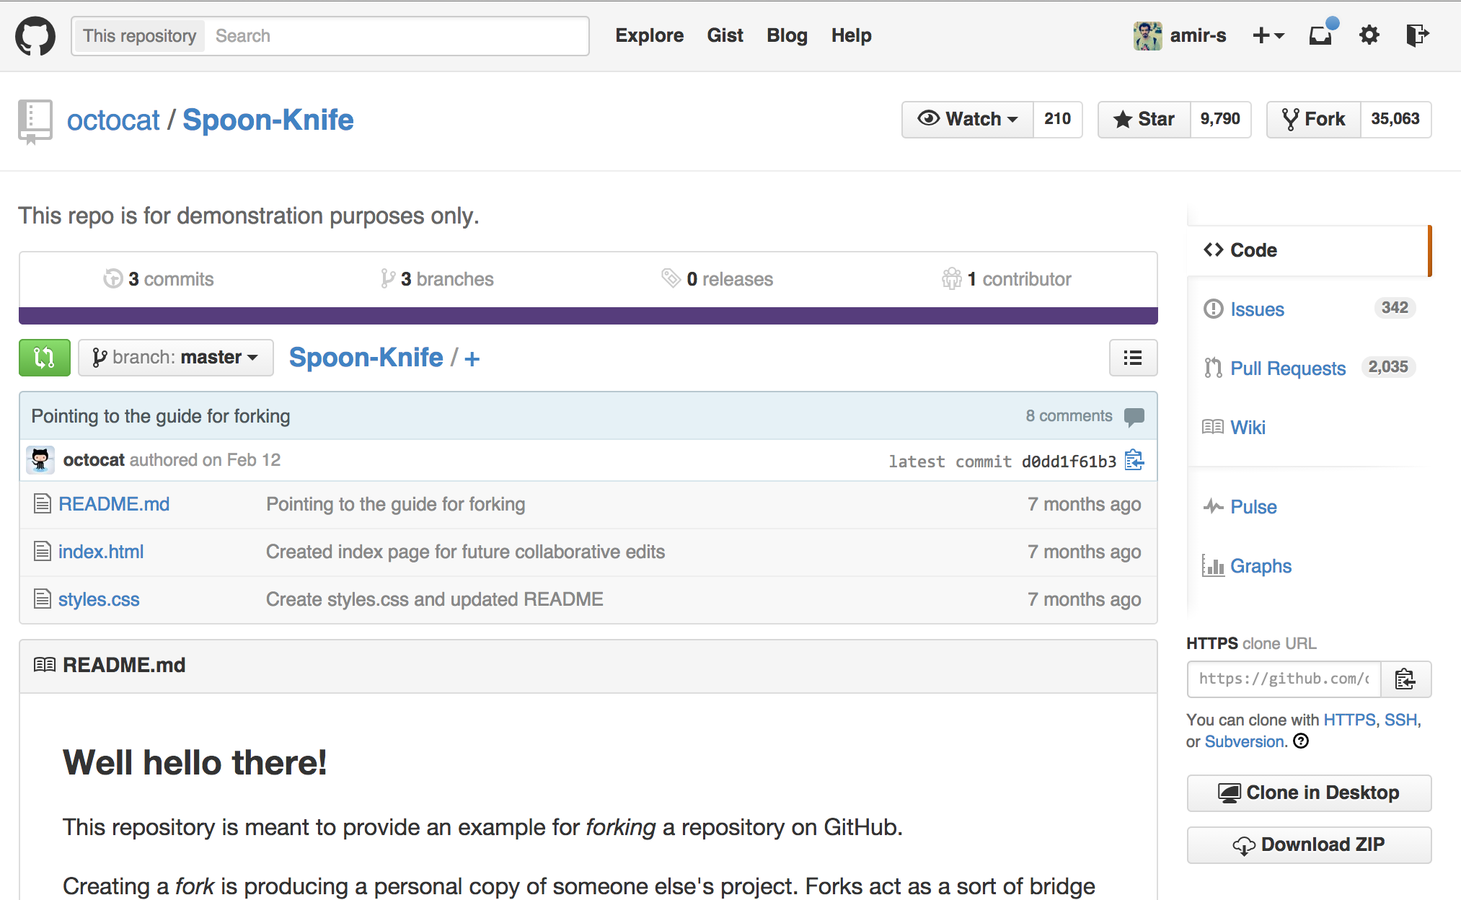Open the octocat owner link
This screenshot has width=1461, height=900.
pyautogui.click(x=113, y=120)
